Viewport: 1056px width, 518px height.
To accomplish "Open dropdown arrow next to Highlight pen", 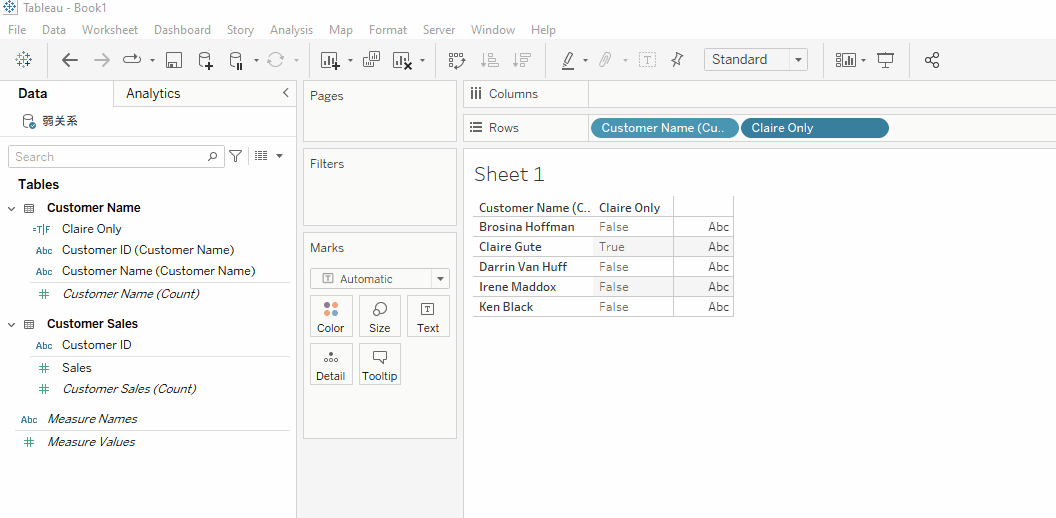I will 585,60.
